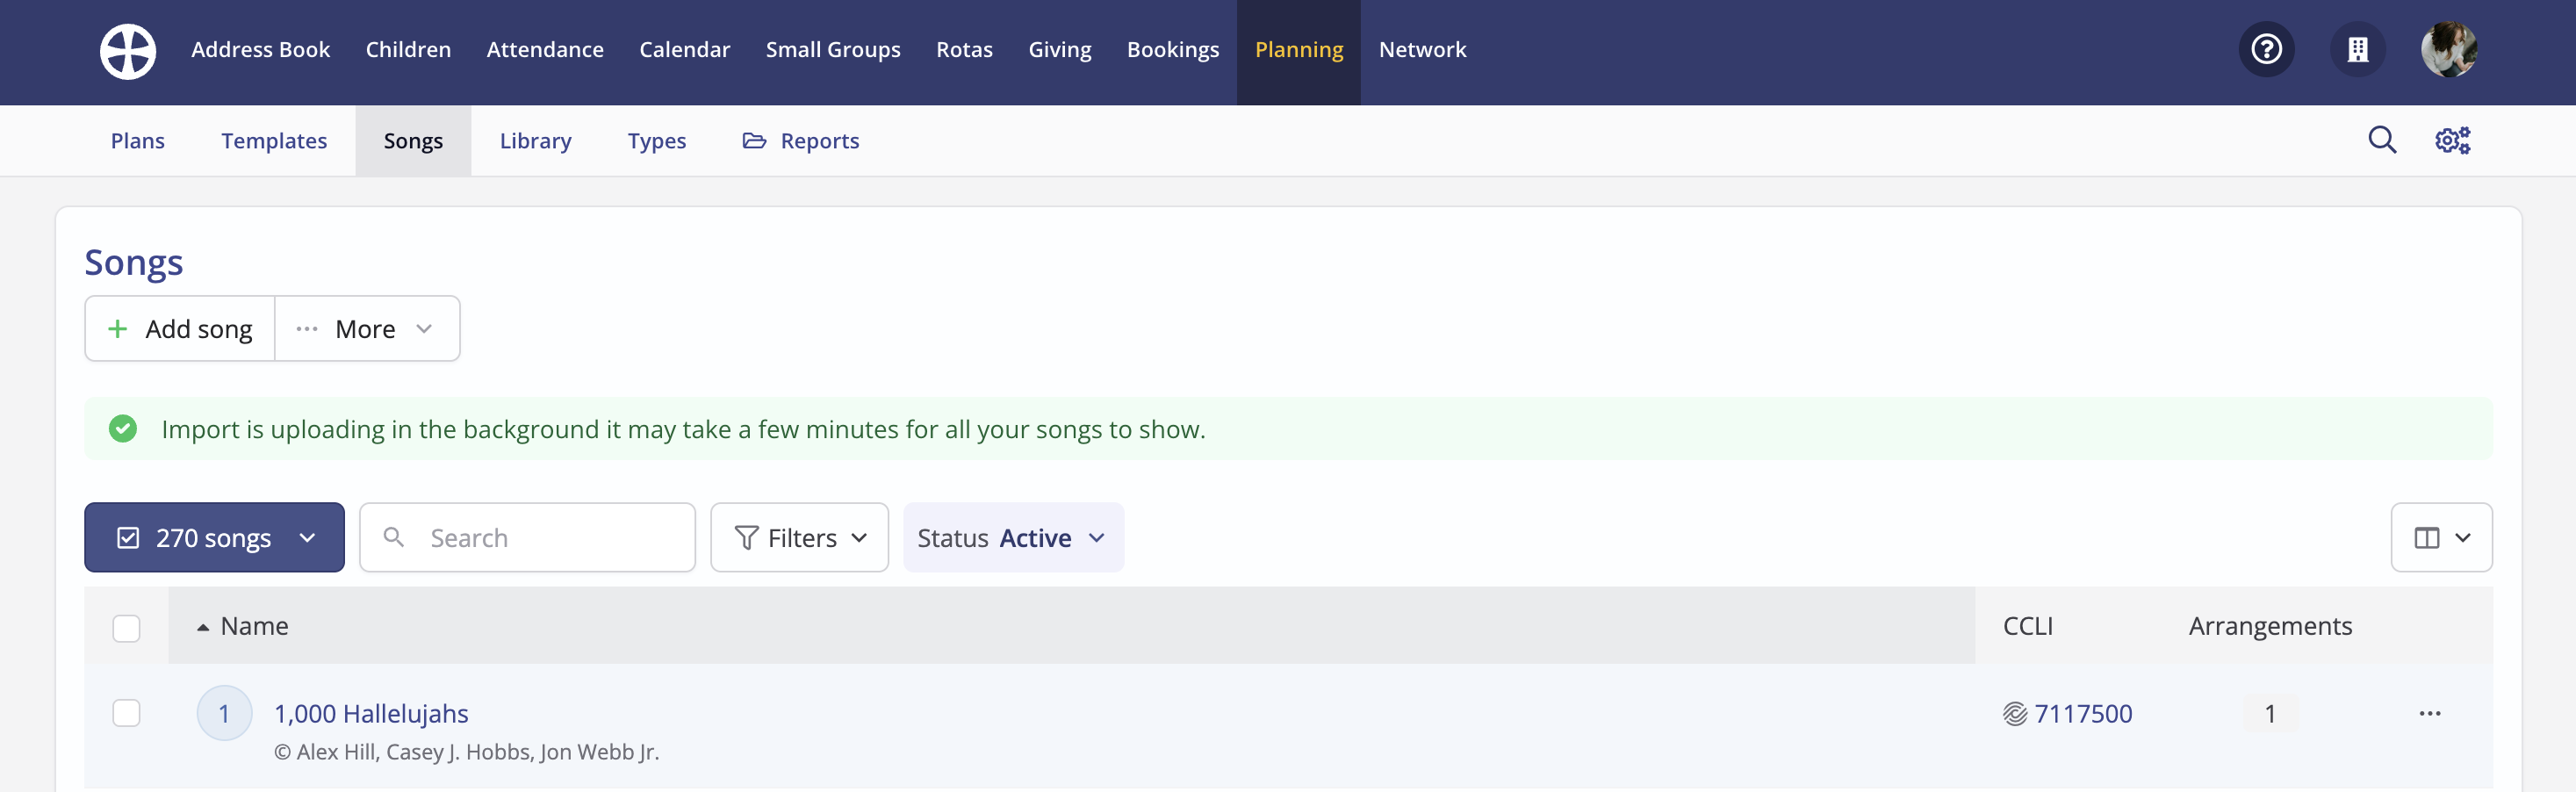This screenshot has width=2576, height=792.
Task: Change the Status Active dropdown
Action: (x=1013, y=537)
